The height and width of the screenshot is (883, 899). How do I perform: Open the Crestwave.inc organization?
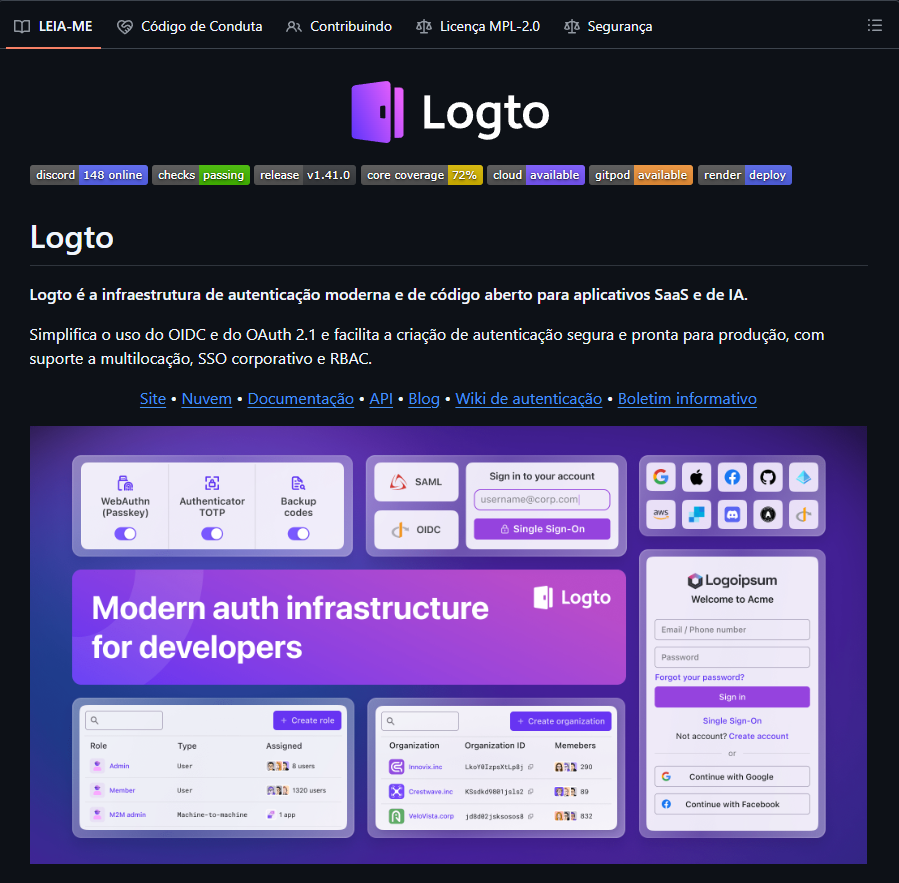tap(431, 791)
